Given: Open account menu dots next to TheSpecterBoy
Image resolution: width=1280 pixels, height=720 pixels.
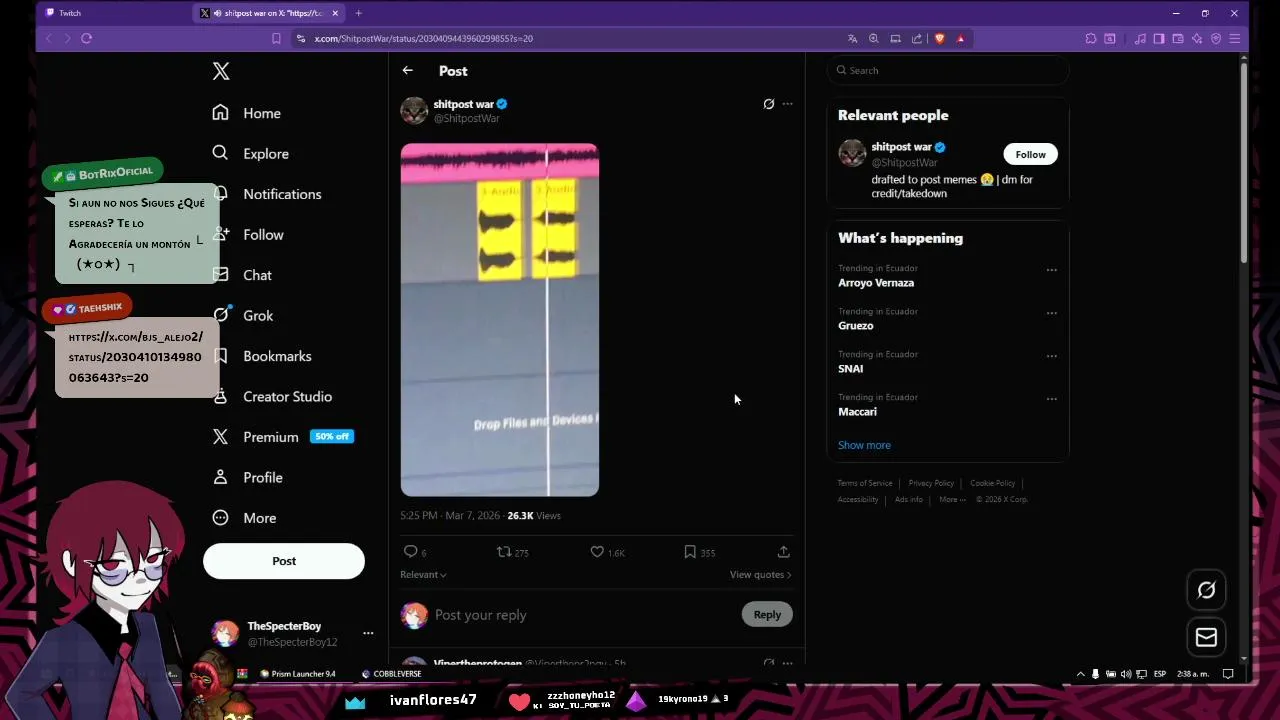Looking at the screenshot, I should click(x=368, y=633).
